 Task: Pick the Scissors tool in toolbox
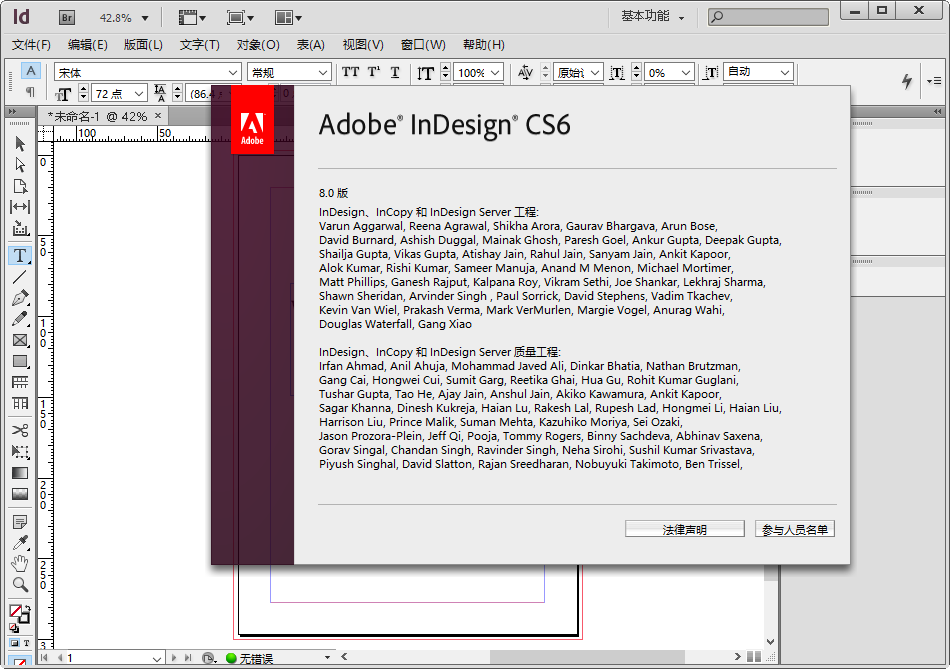tap(20, 430)
